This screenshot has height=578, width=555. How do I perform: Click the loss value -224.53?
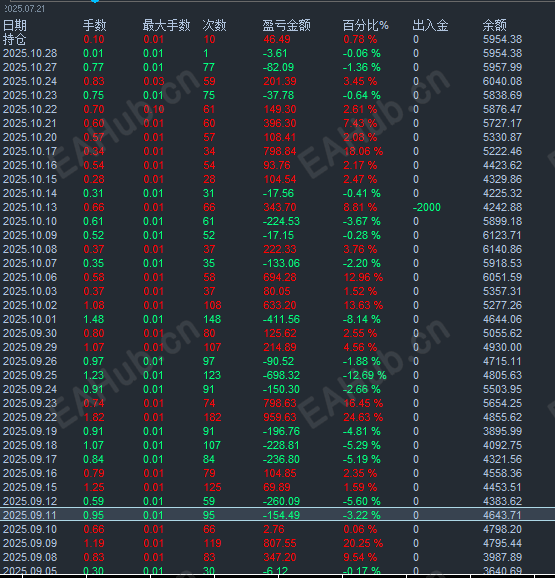tap(281, 222)
